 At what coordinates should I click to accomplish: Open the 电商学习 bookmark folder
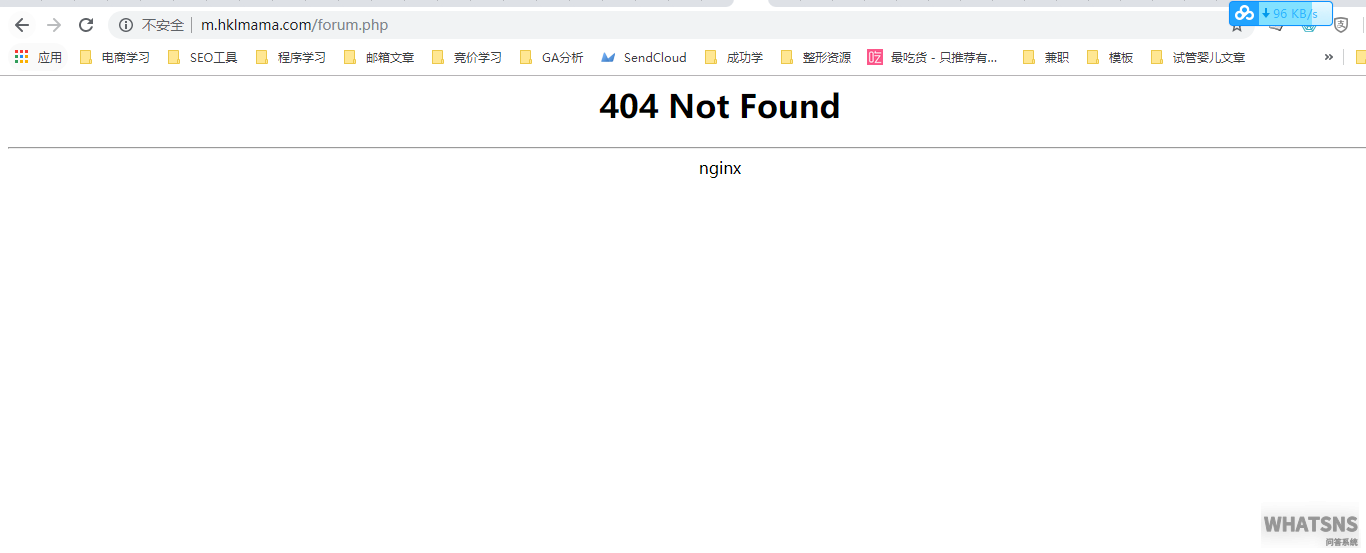[x=115, y=58]
